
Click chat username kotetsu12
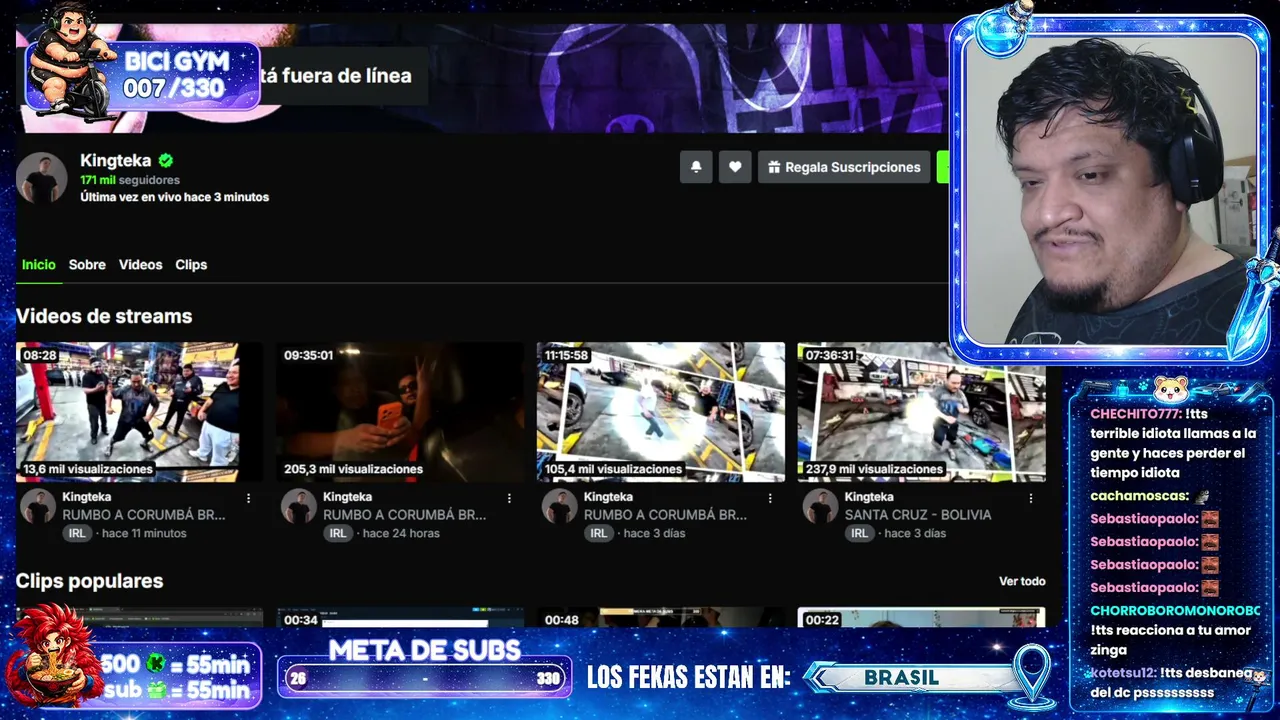[x=1123, y=673]
